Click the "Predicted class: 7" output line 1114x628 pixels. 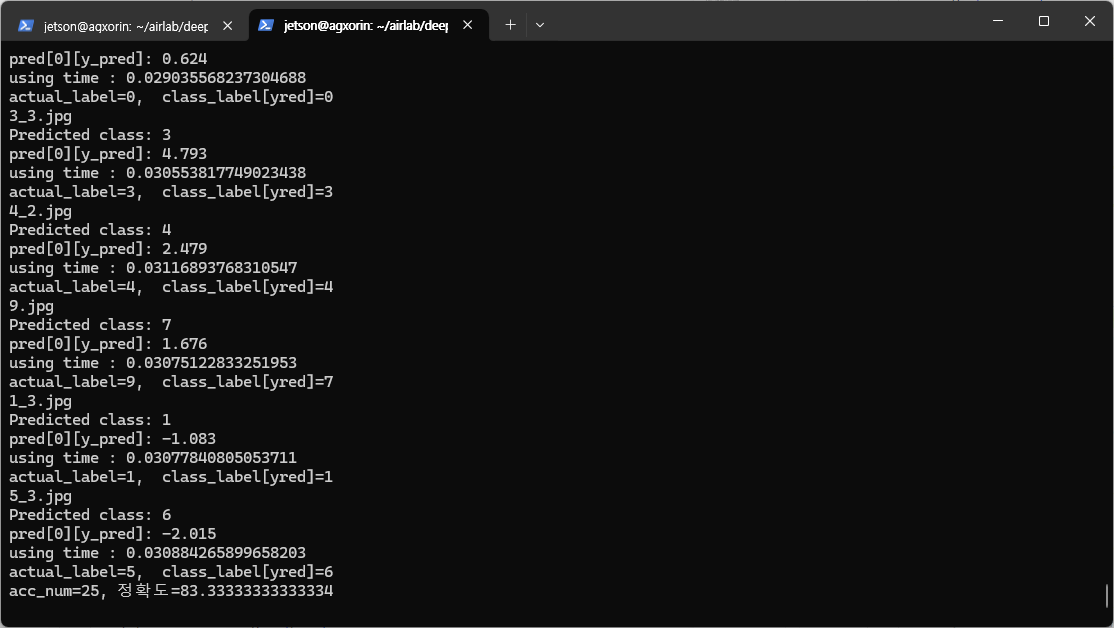point(90,325)
